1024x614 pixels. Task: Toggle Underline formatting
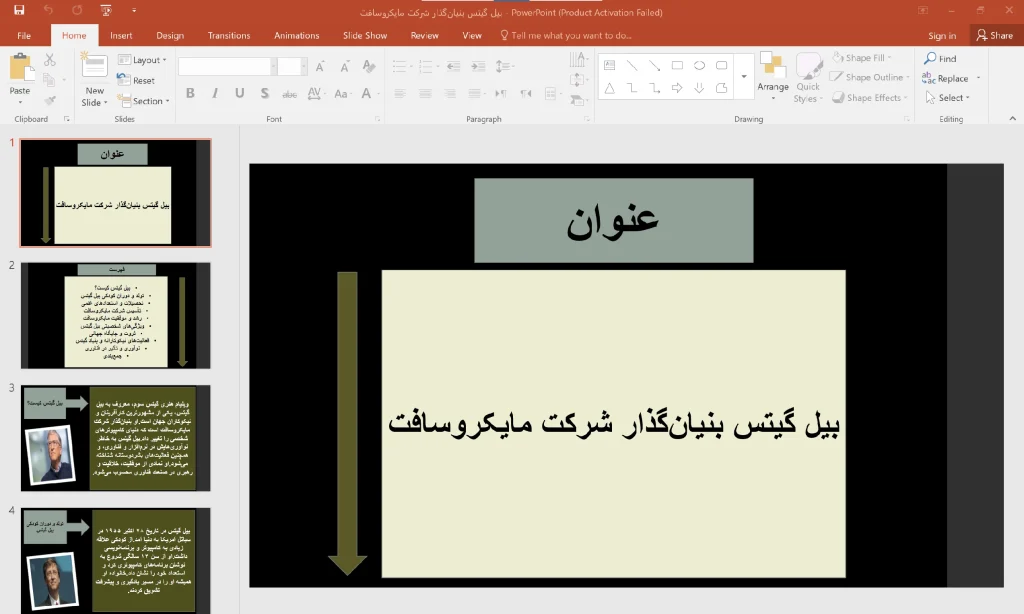coord(240,93)
